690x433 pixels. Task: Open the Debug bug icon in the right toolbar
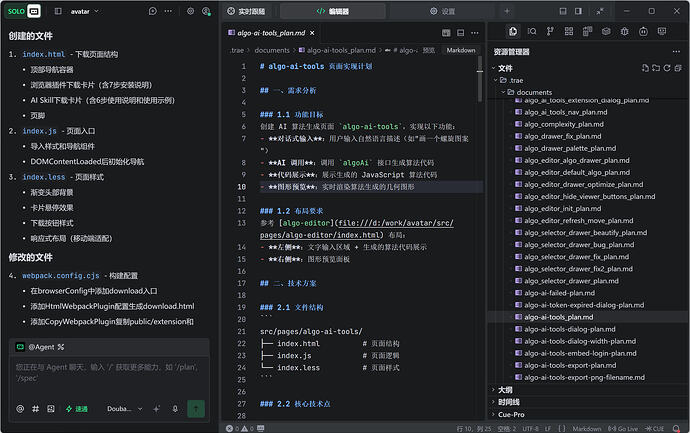coord(624,31)
